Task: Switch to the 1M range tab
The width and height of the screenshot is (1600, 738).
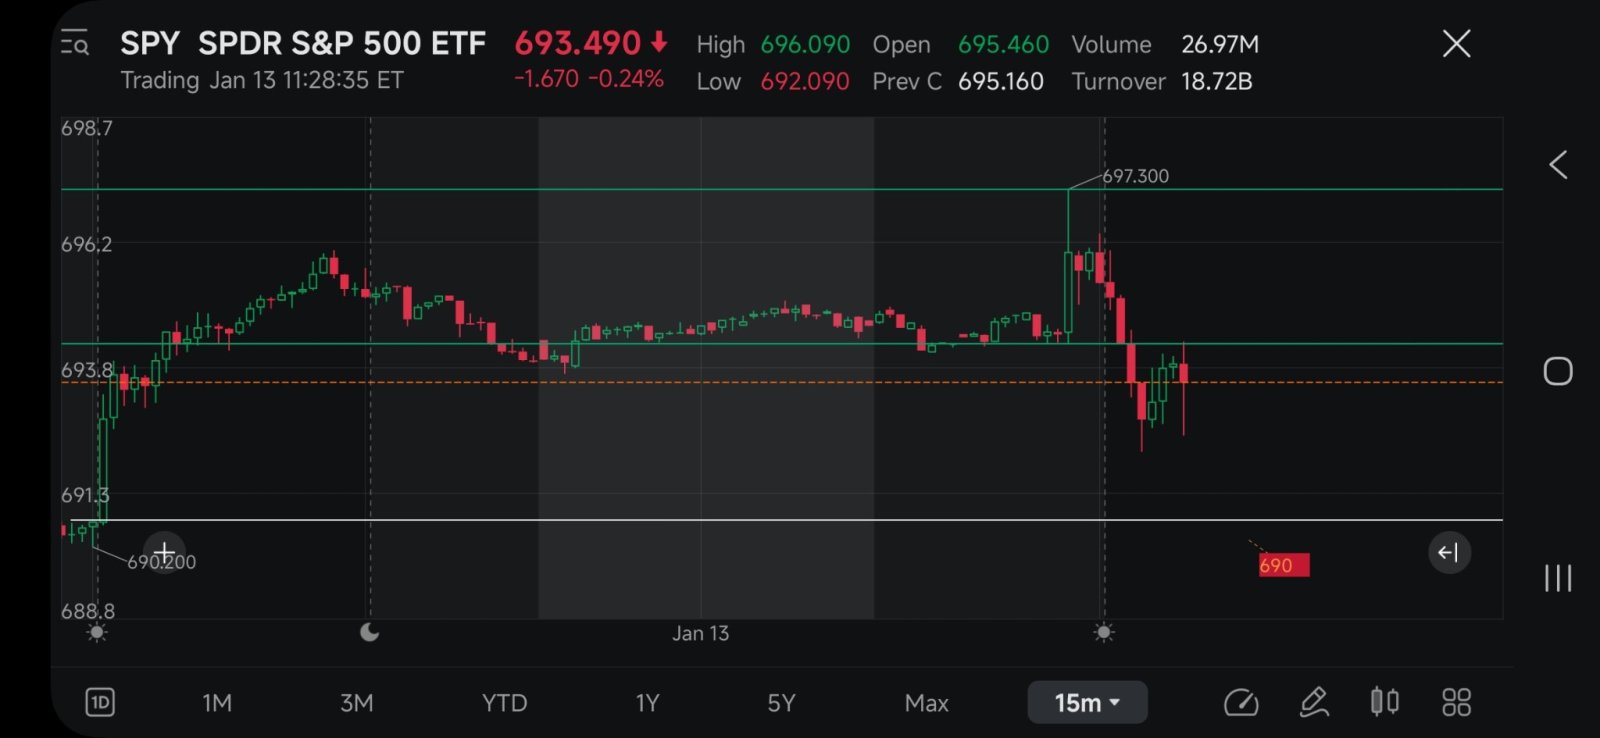Action: (217, 703)
